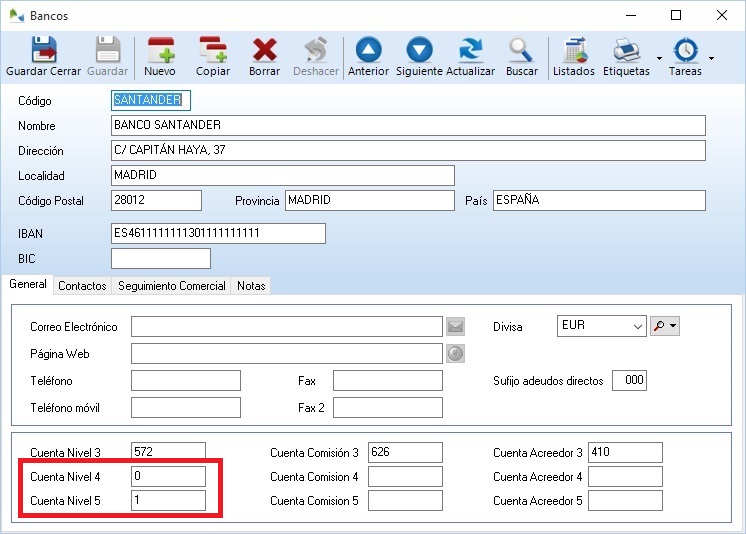746x534 pixels.
Task: Click the Fax input field
Action: 388,381
